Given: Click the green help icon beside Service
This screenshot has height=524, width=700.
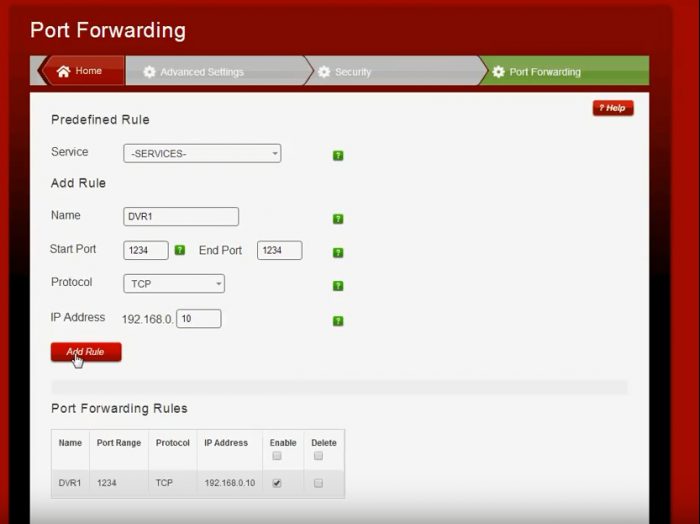Looking at the screenshot, I should (x=338, y=156).
